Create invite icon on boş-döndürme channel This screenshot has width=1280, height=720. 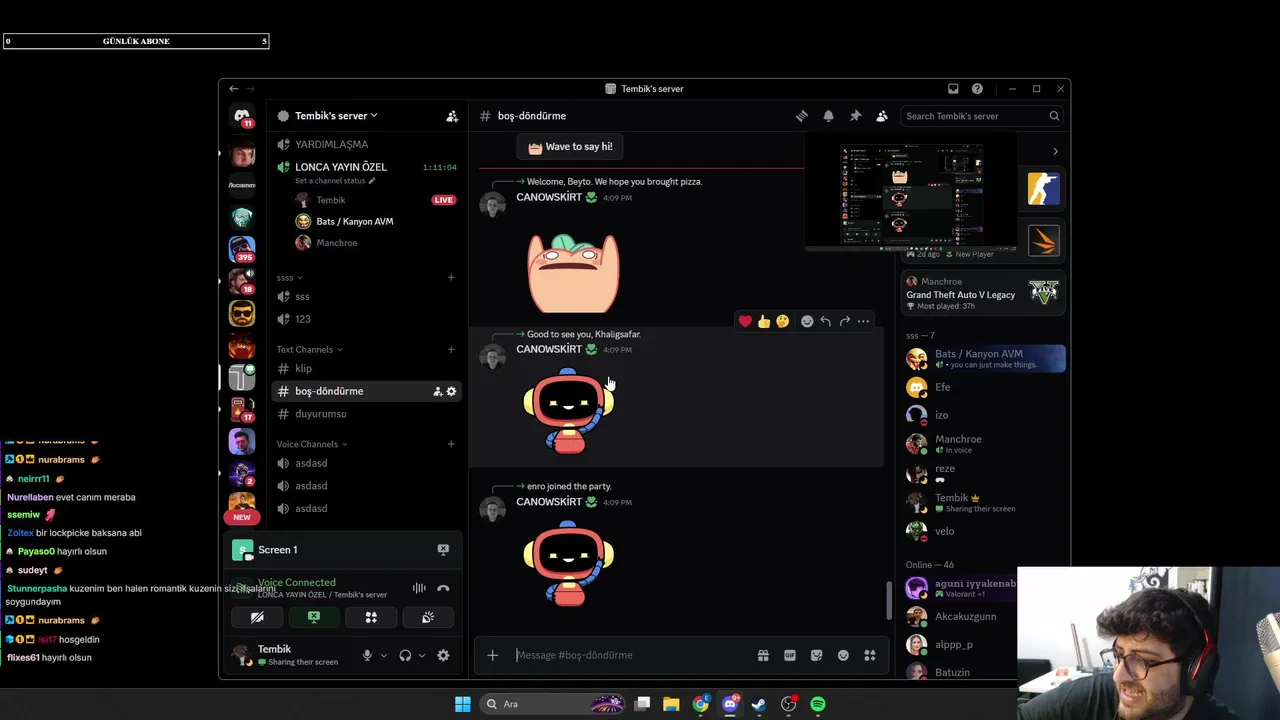pyautogui.click(x=437, y=391)
